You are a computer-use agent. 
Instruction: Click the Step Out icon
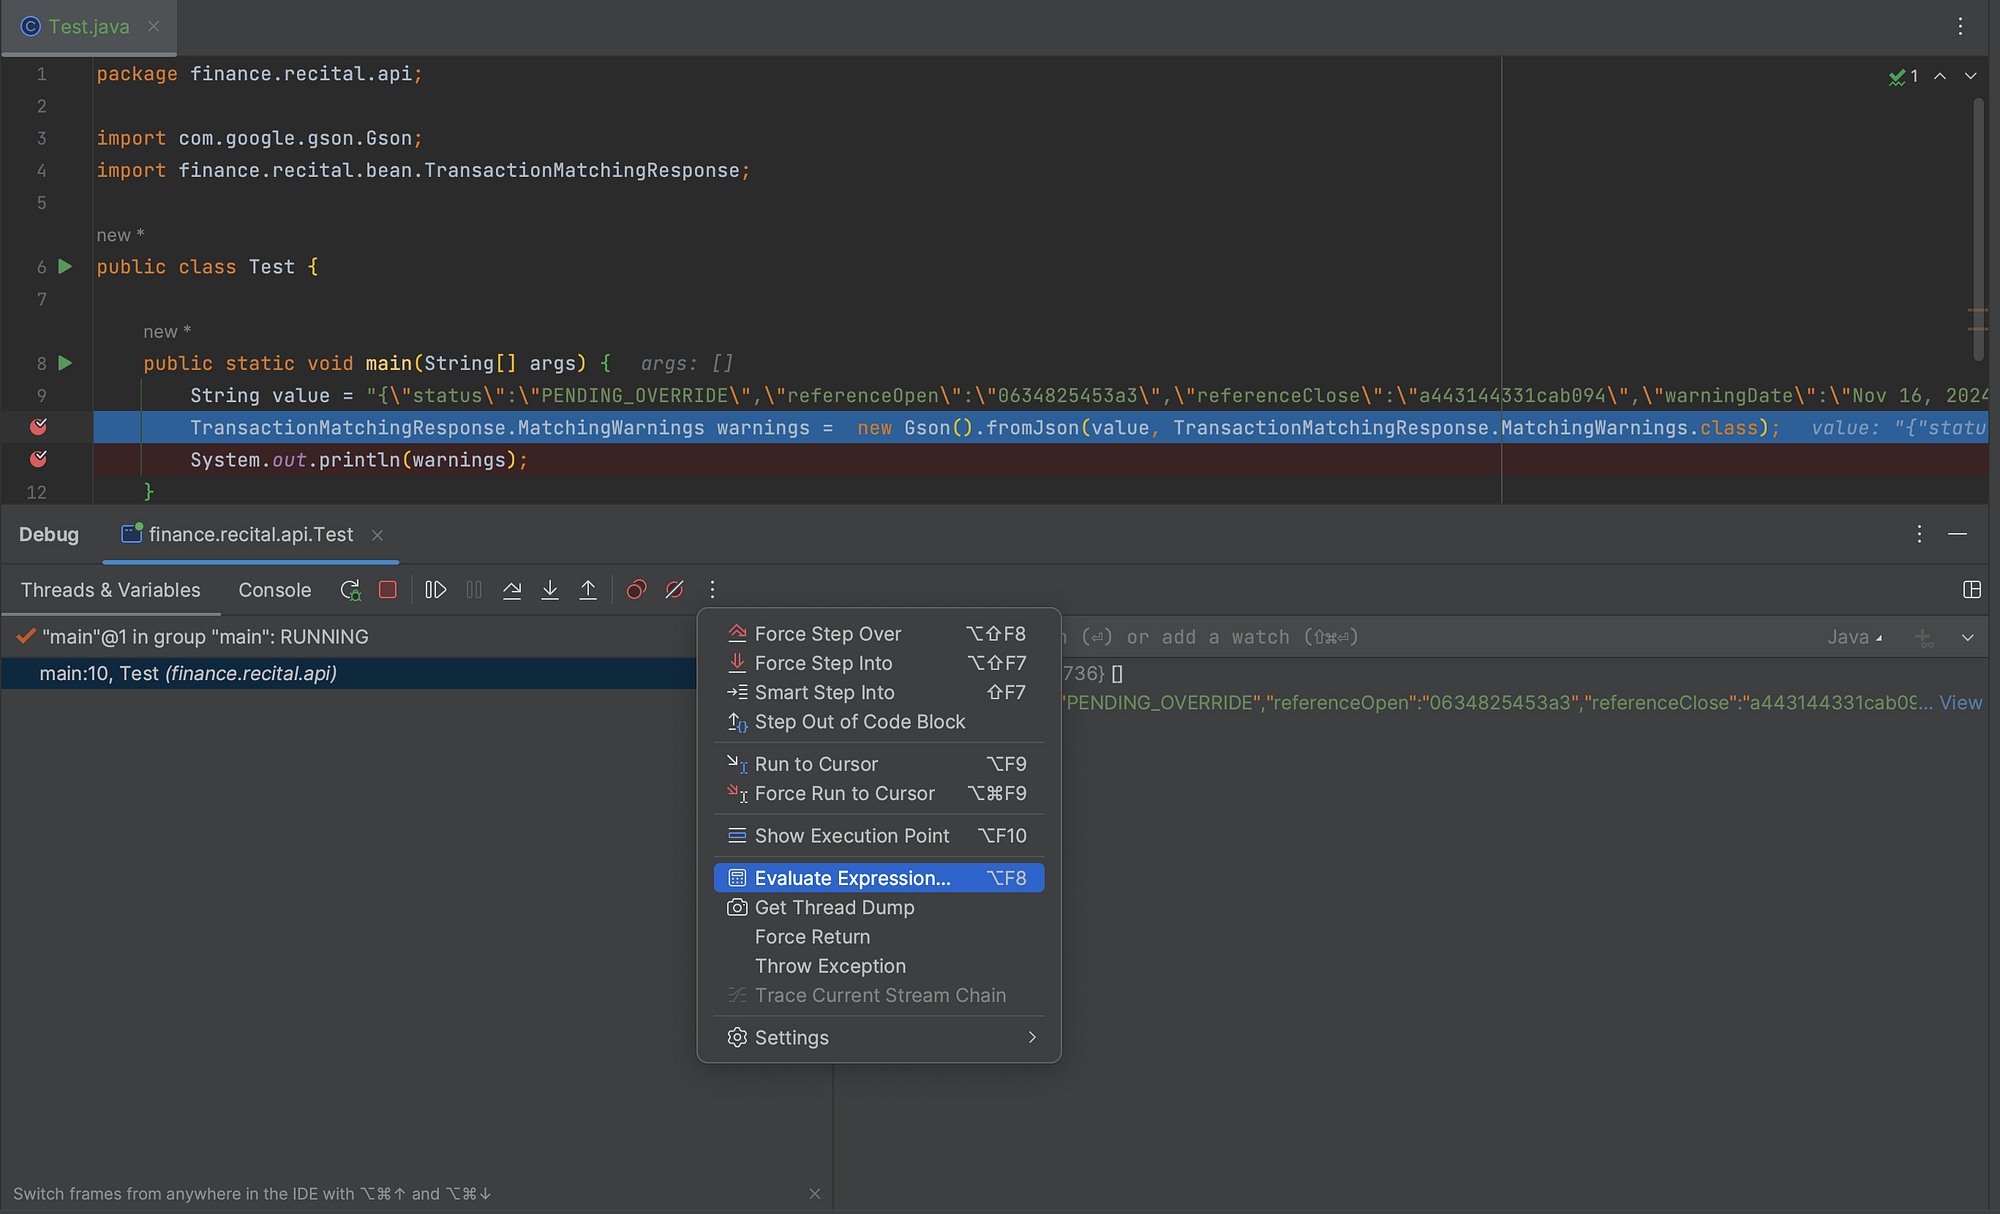588,590
